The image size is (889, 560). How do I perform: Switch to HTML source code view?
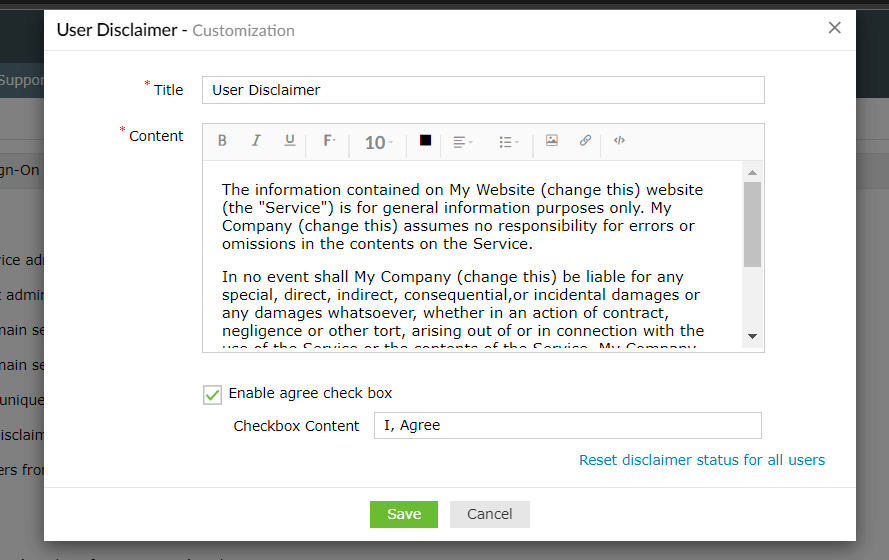click(619, 141)
